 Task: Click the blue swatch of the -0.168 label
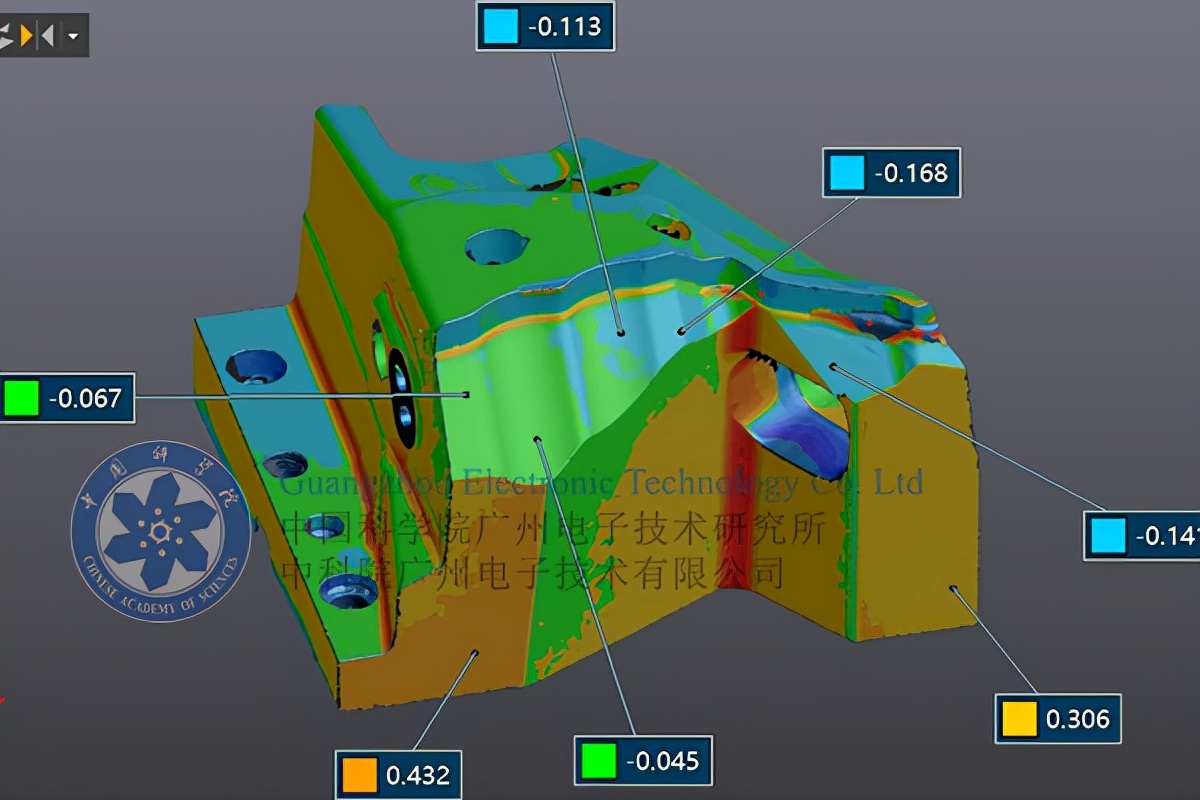[846, 174]
